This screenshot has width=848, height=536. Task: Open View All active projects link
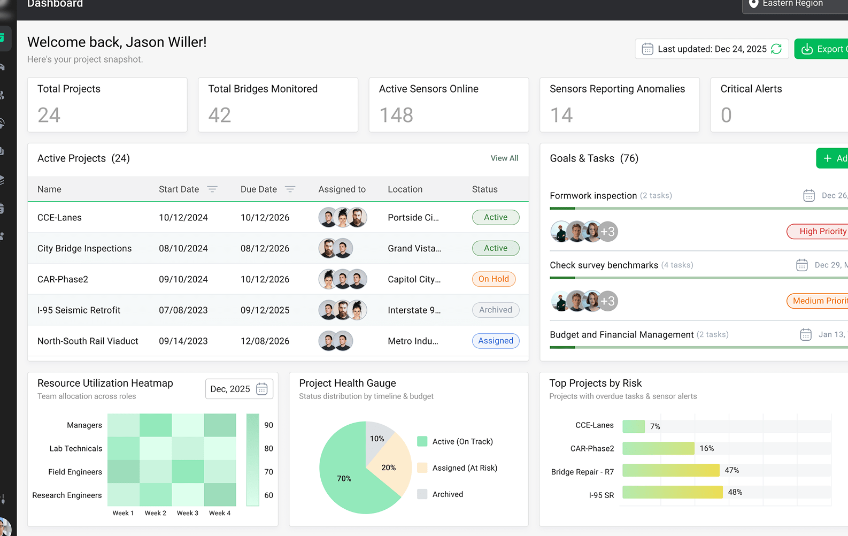pyautogui.click(x=504, y=158)
